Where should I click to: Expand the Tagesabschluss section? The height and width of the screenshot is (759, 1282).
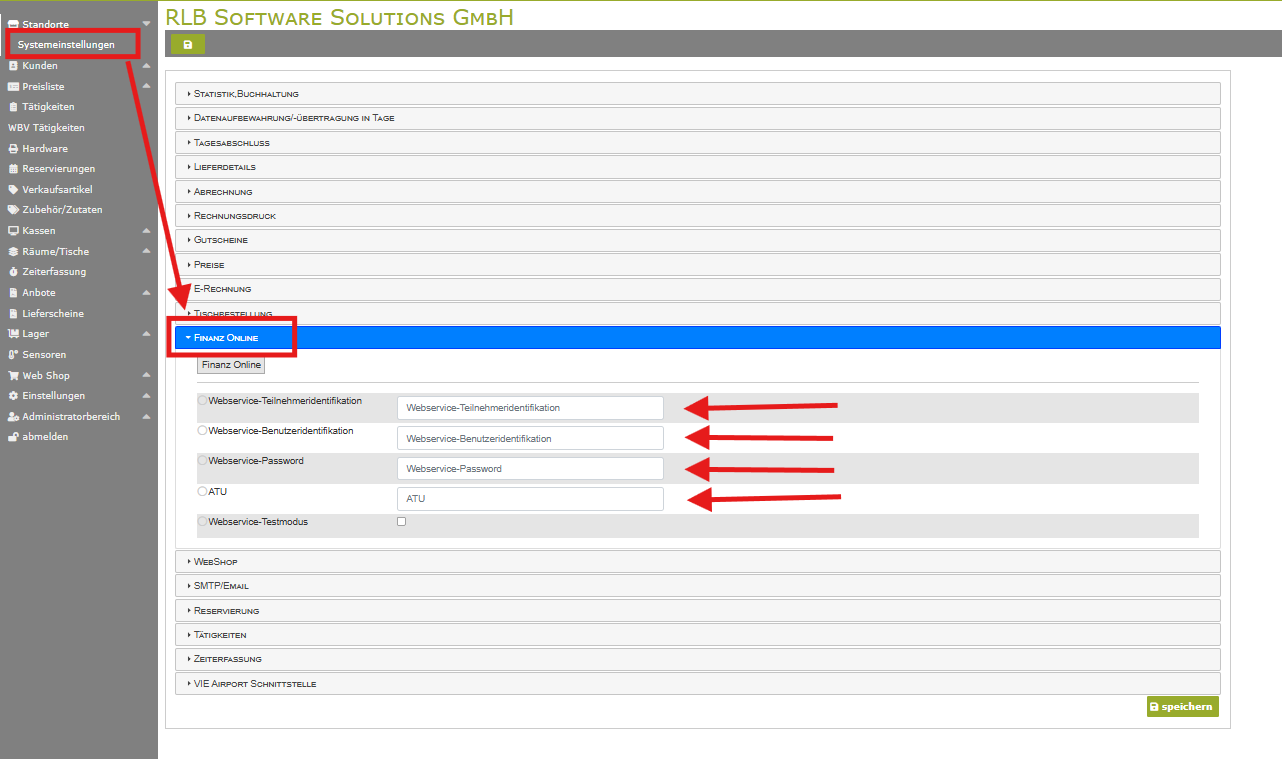[x=698, y=142]
